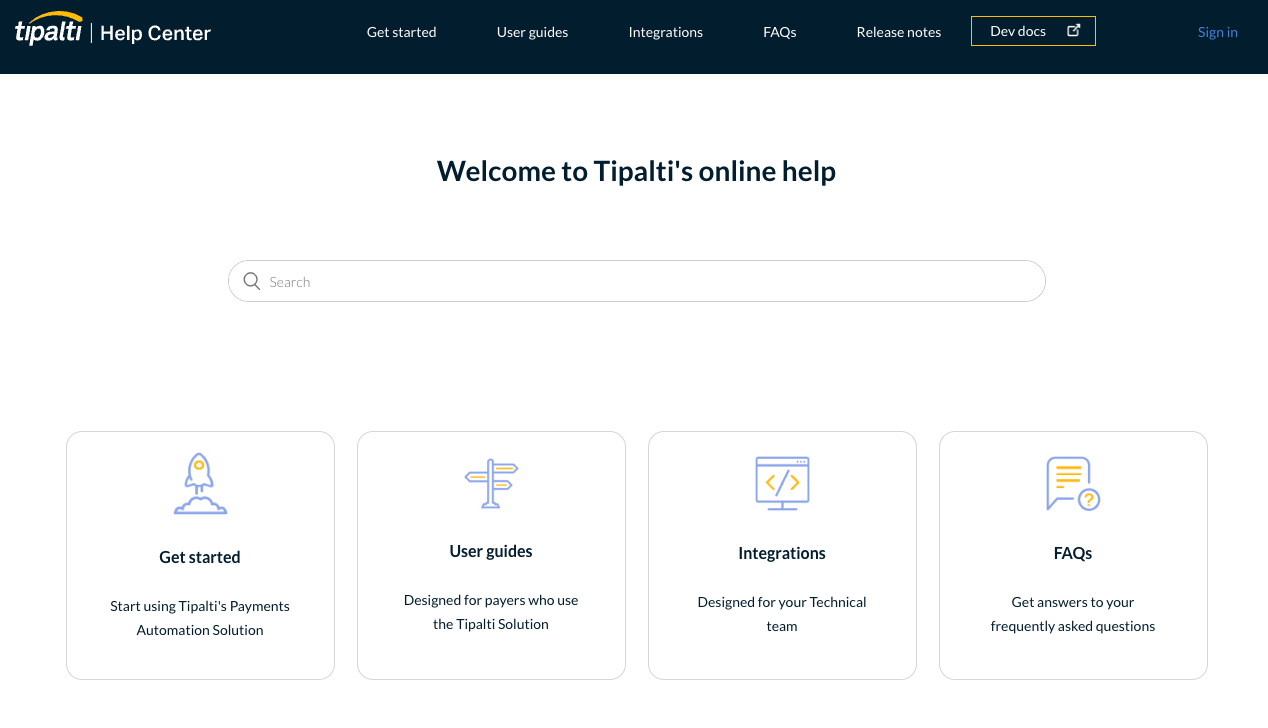Click the signpost icon for User guides
1268x728 pixels.
click(x=491, y=483)
